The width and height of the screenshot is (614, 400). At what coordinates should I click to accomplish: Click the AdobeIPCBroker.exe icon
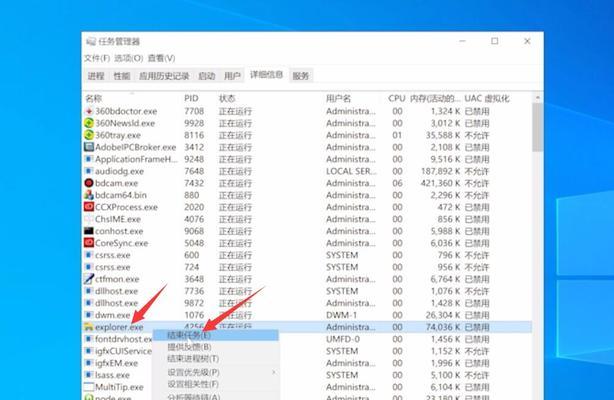pos(89,147)
